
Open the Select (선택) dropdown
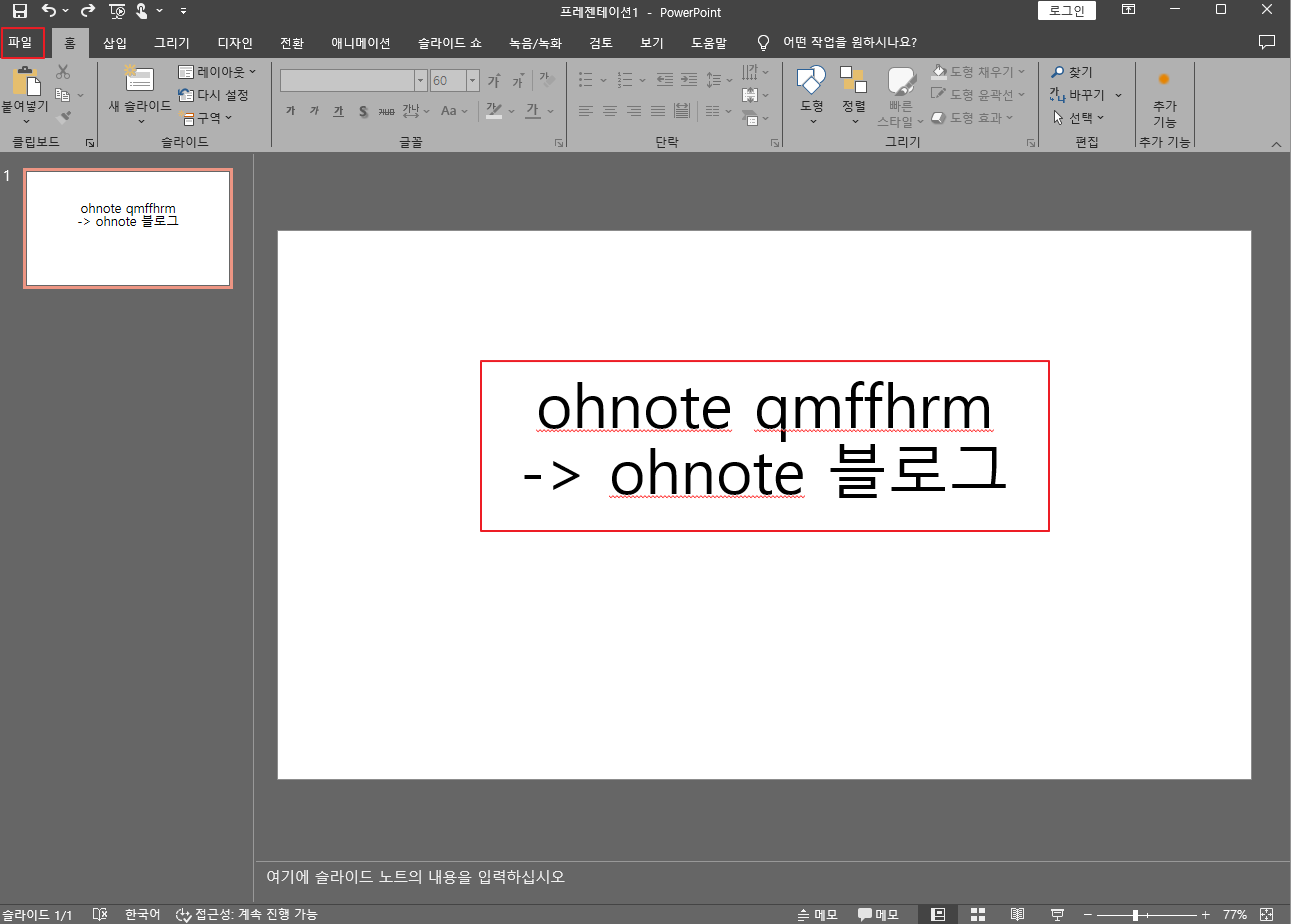(x=1078, y=117)
